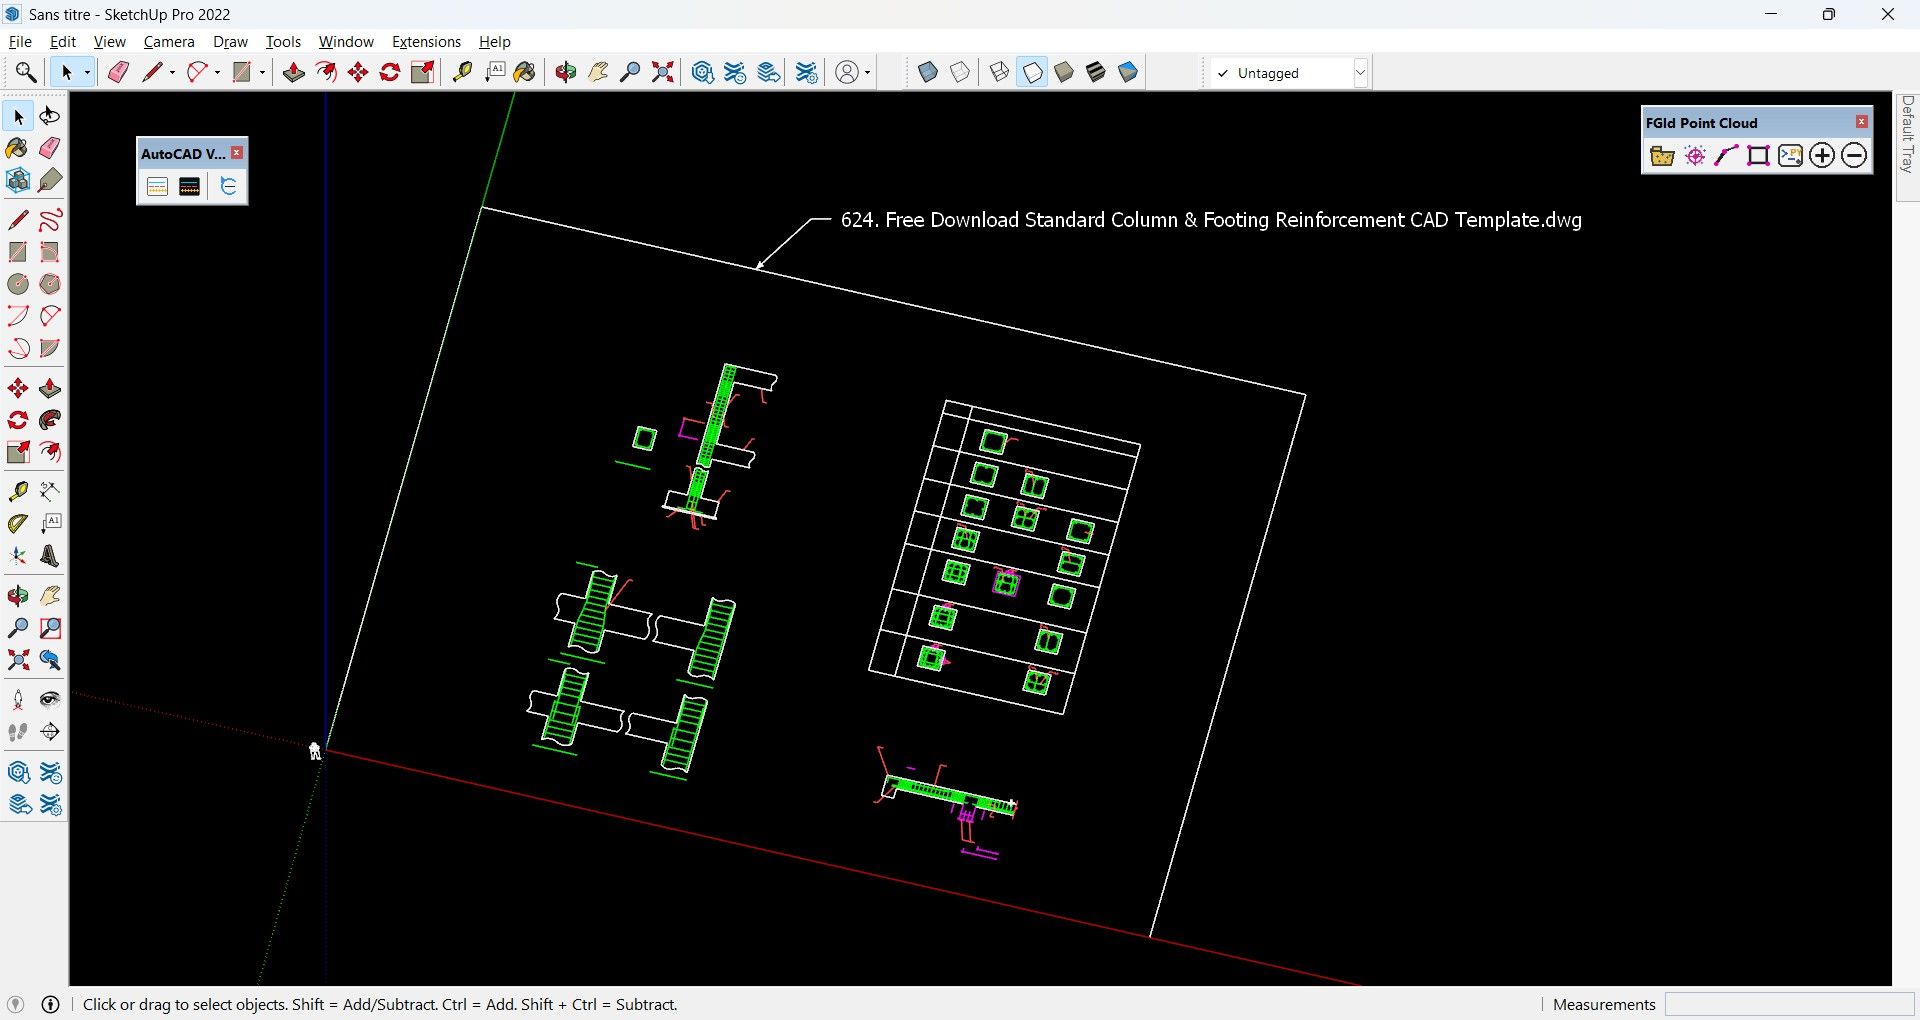Enable Hidden Line face style
The image size is (1920, 1020).
pyautogui.click(x=1033, y=72)
